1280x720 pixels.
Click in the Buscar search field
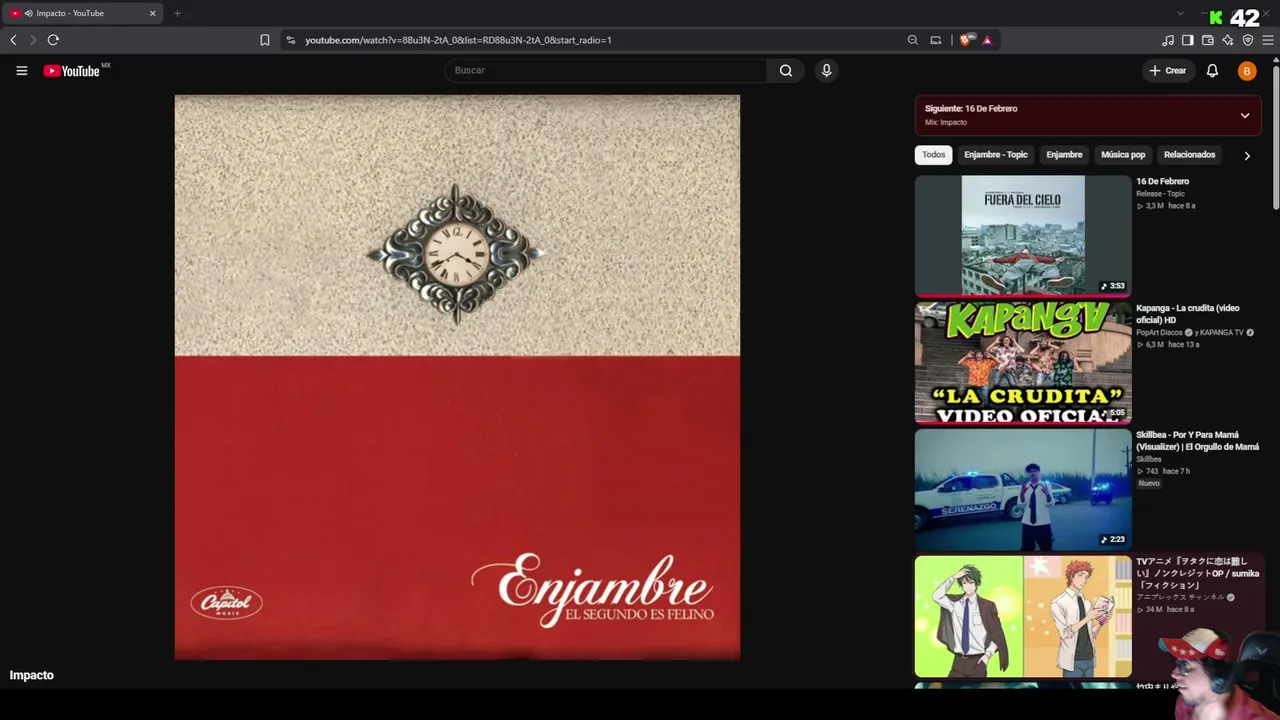point(606,71)
